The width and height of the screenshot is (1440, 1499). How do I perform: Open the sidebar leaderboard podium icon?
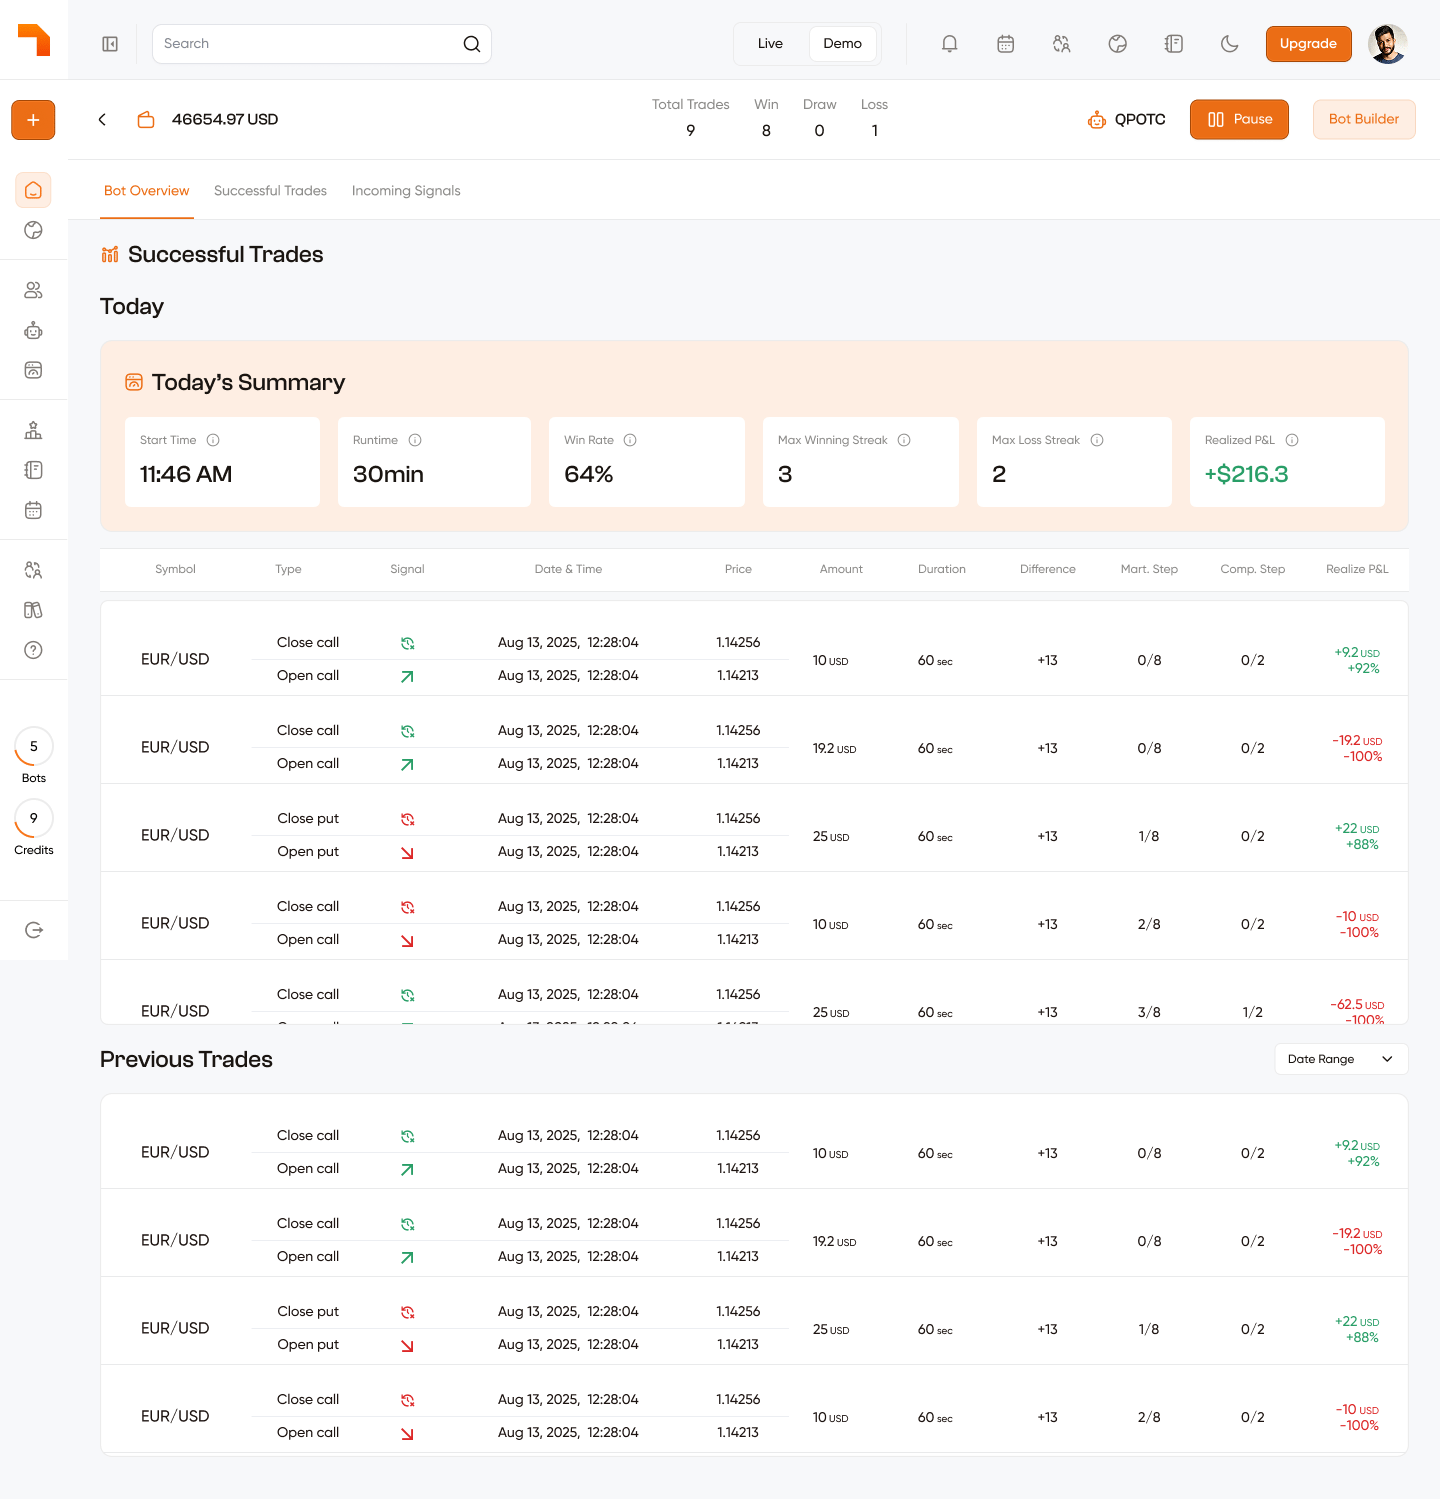pos(33,430)
